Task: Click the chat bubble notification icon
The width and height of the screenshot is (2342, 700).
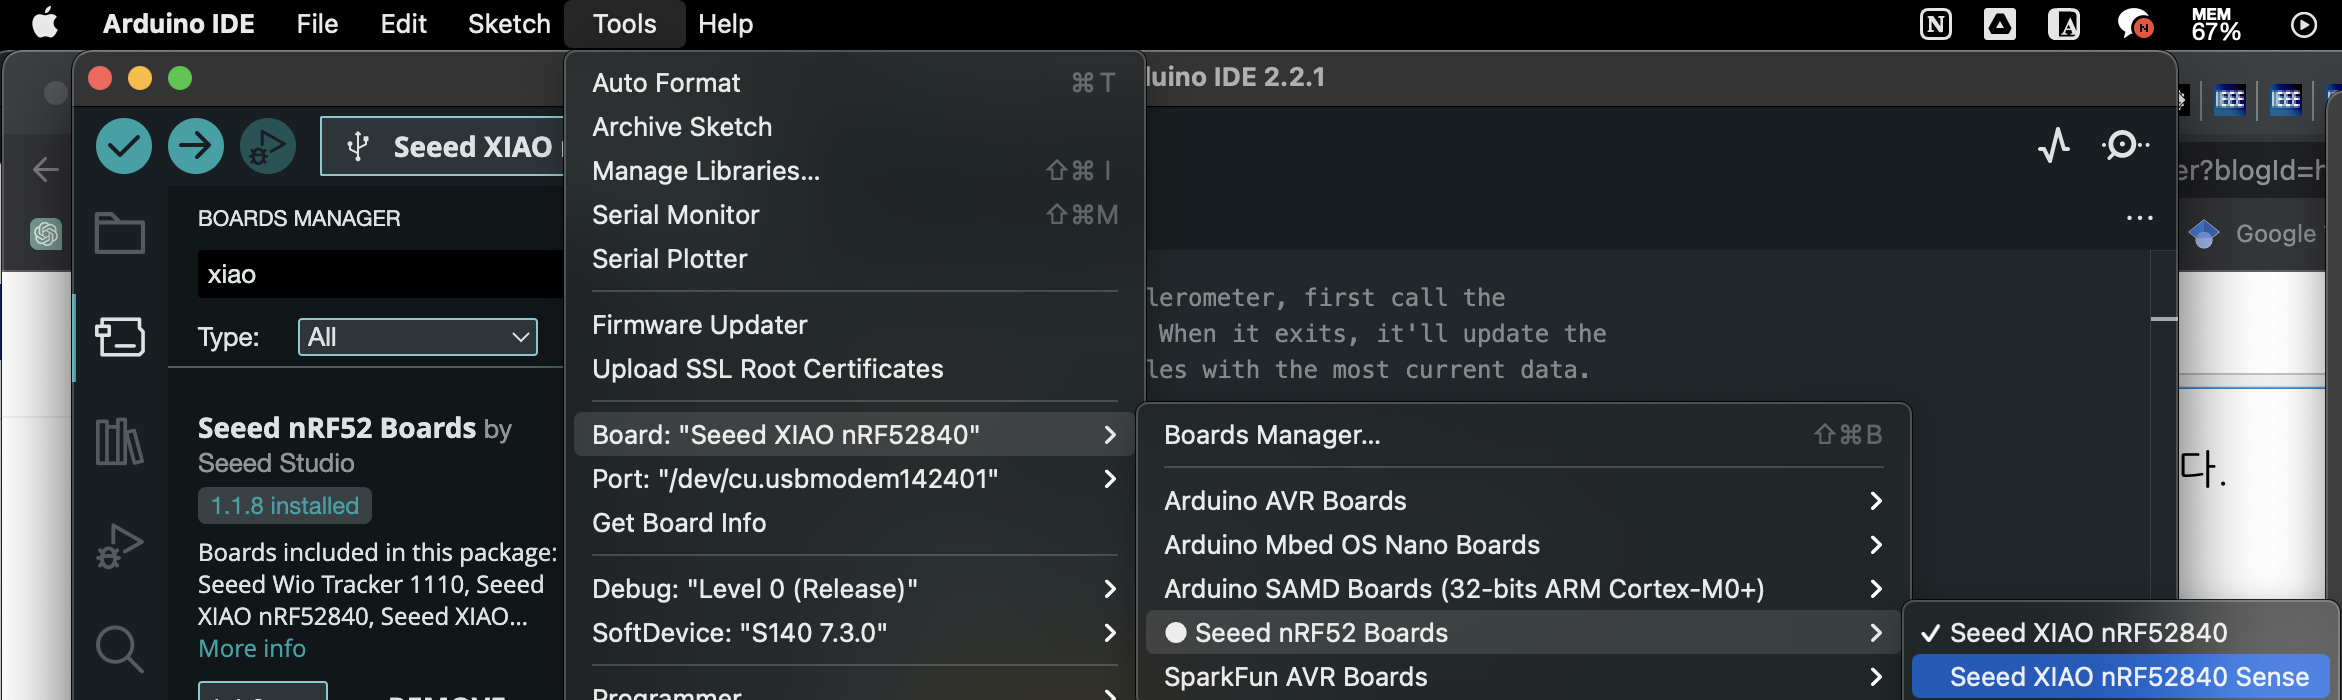Action: pos(2135,24)
